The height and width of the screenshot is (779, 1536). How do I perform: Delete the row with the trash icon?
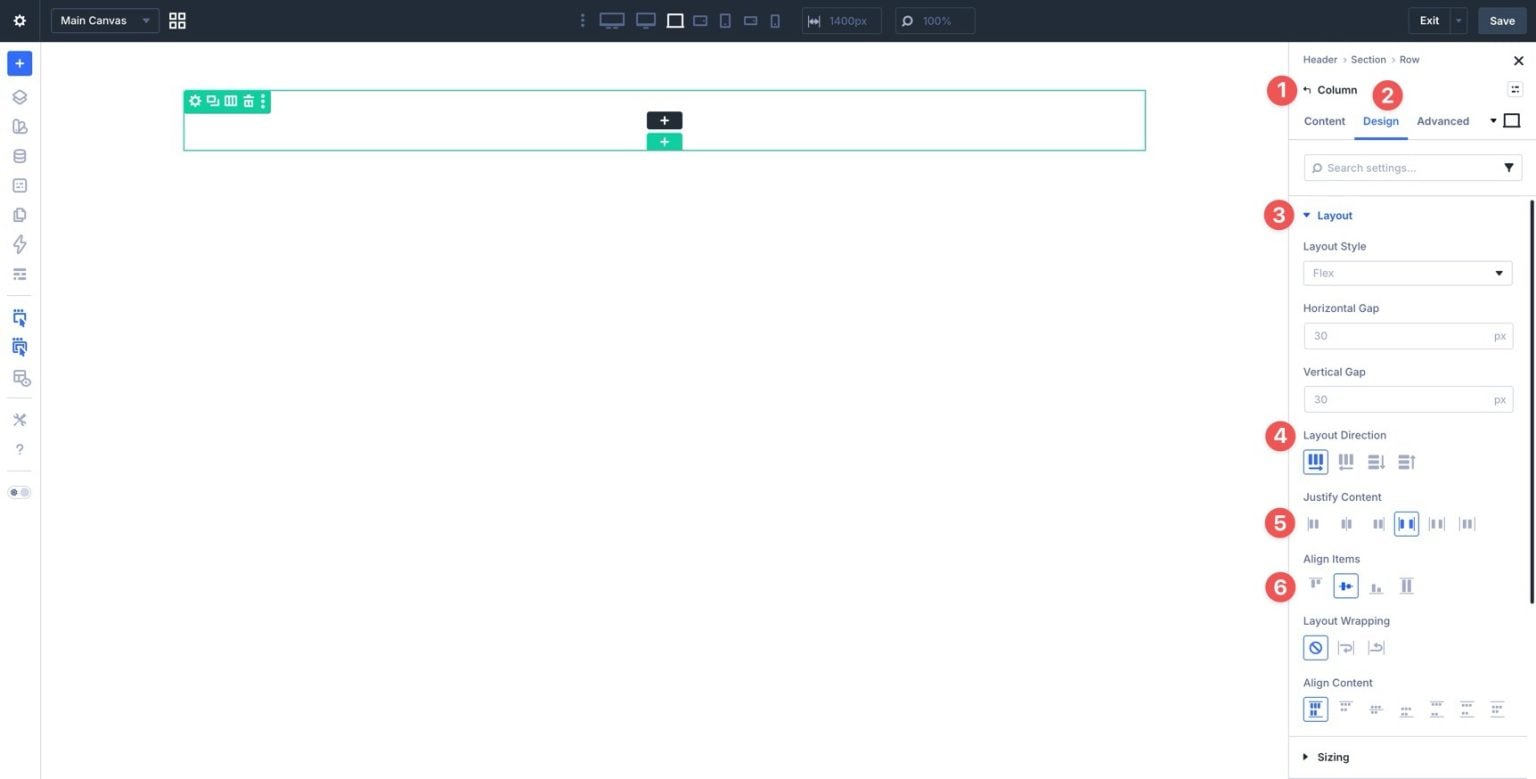click(248, 101)
